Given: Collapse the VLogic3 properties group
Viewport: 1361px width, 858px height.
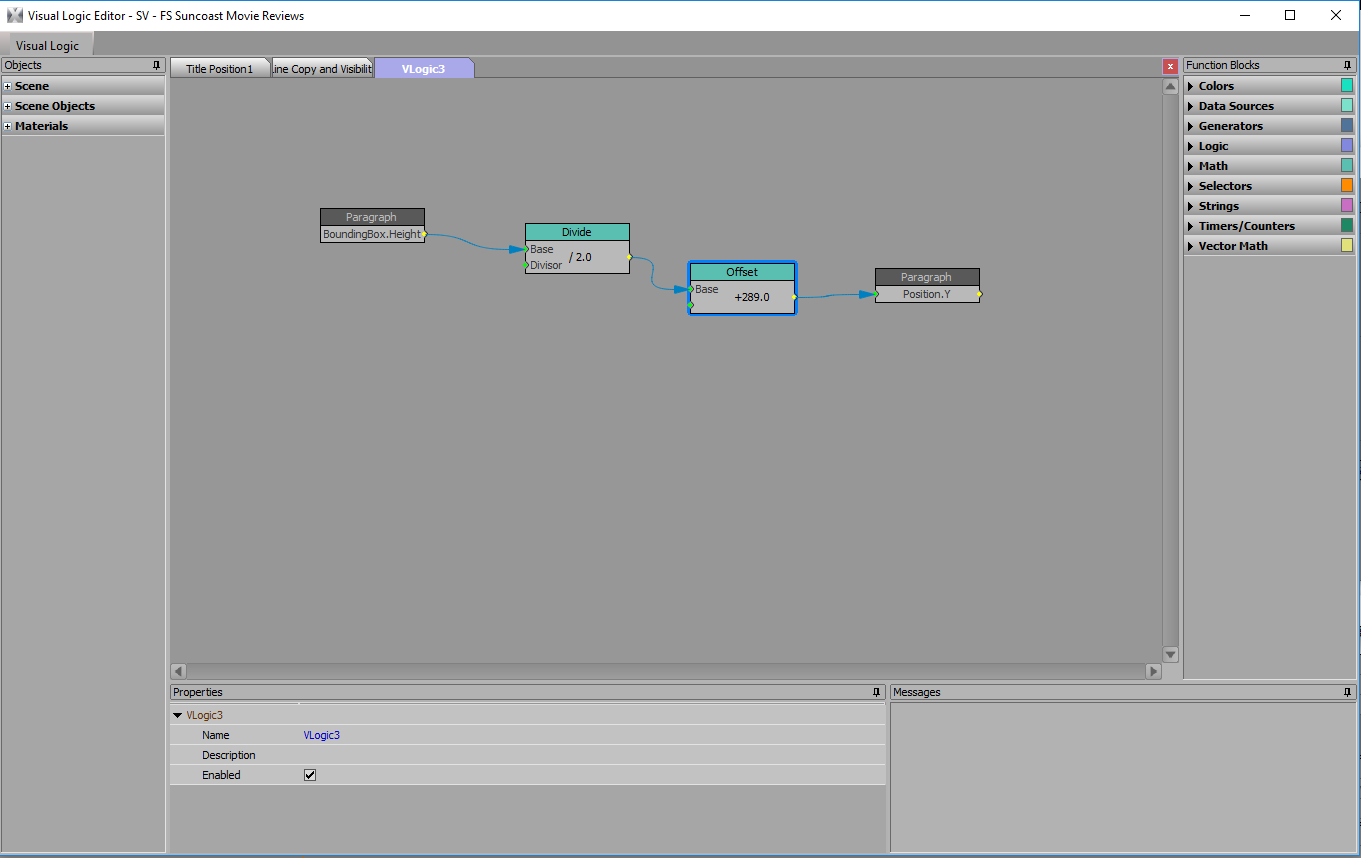Looking at the screenshot, I should [x=177, y=715].
